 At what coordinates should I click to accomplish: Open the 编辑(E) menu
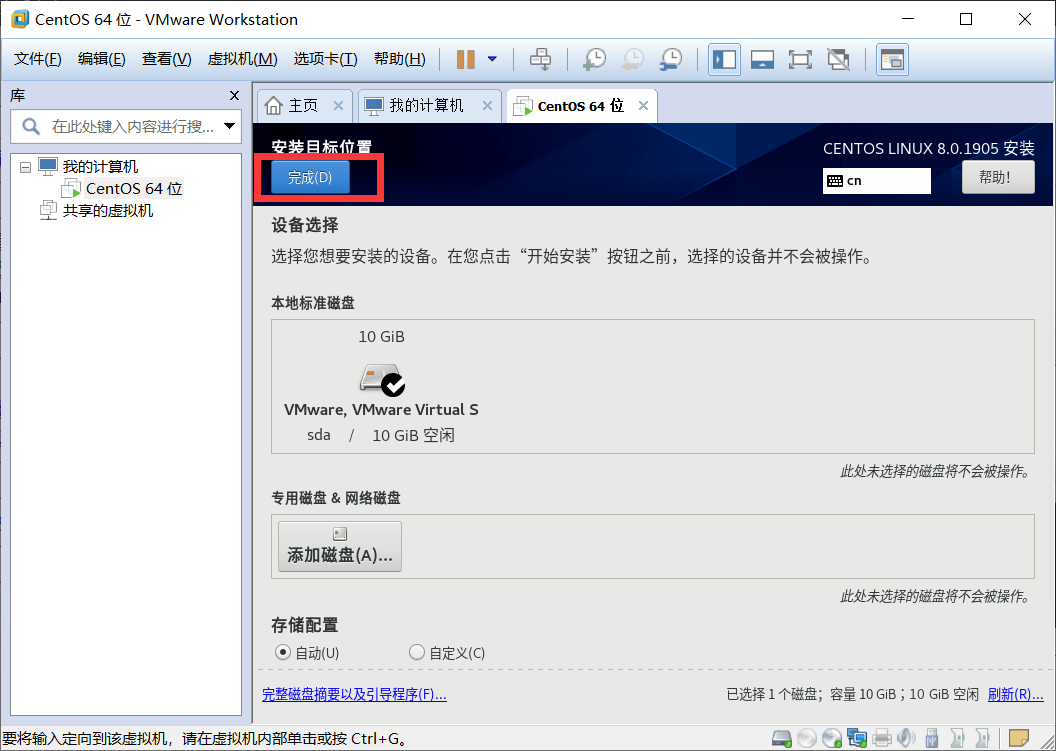102,59
